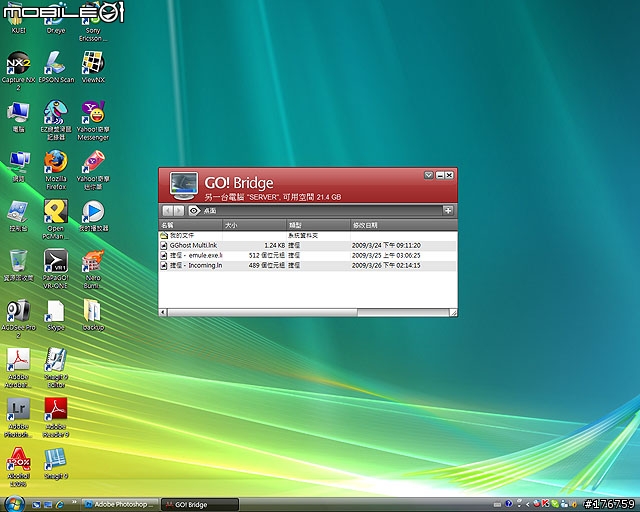Click the horizontal scrollbar in GO! Bridge
Image resolution: width=640 pixels, height=512 pixels.
262,312
